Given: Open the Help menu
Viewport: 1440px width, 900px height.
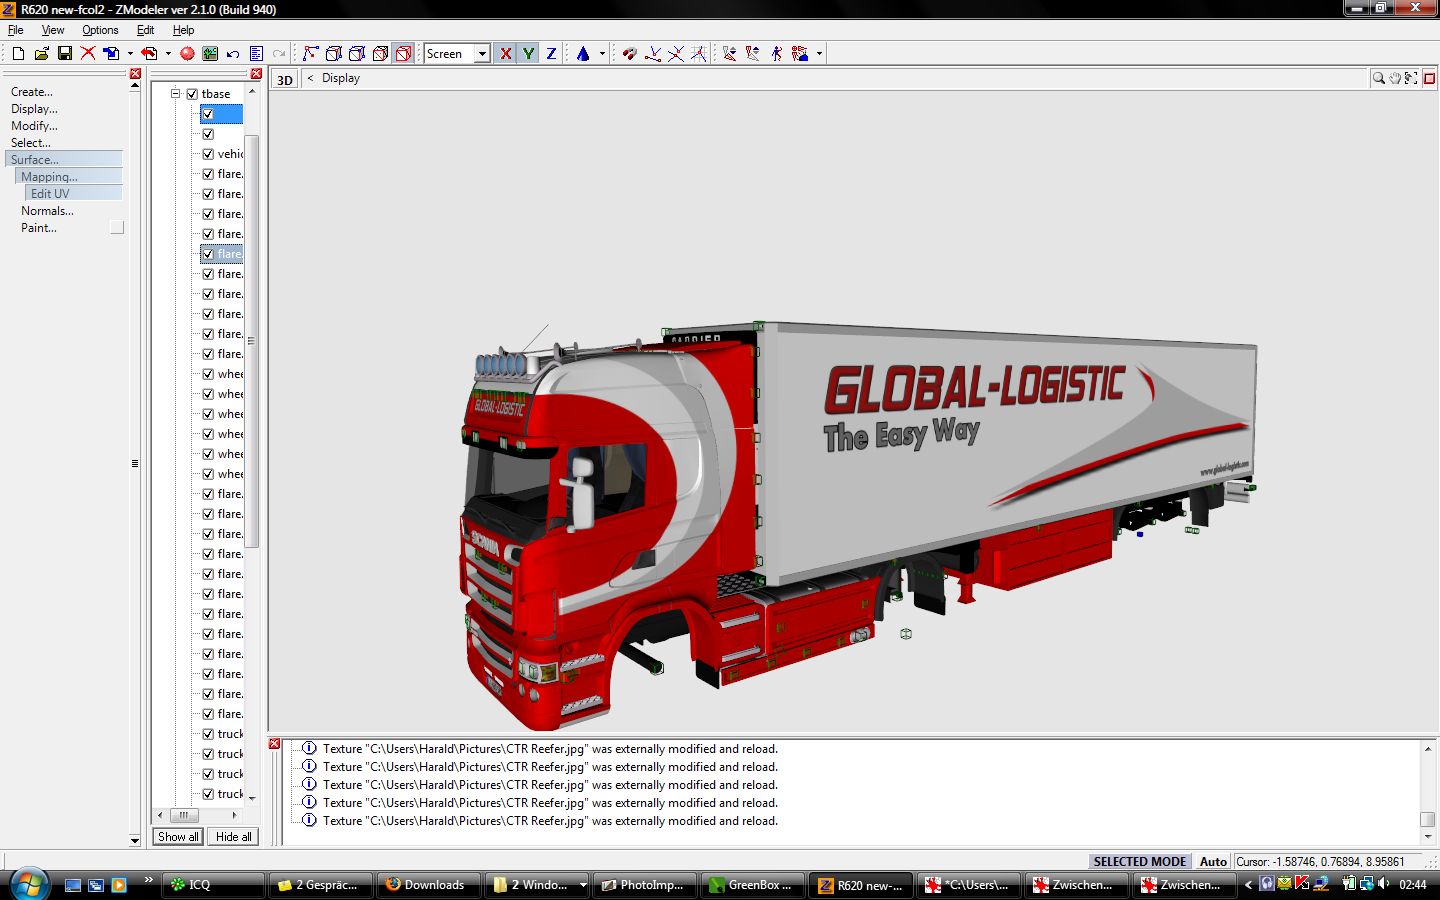Looking at the screenshot, I should pos(183,30).
